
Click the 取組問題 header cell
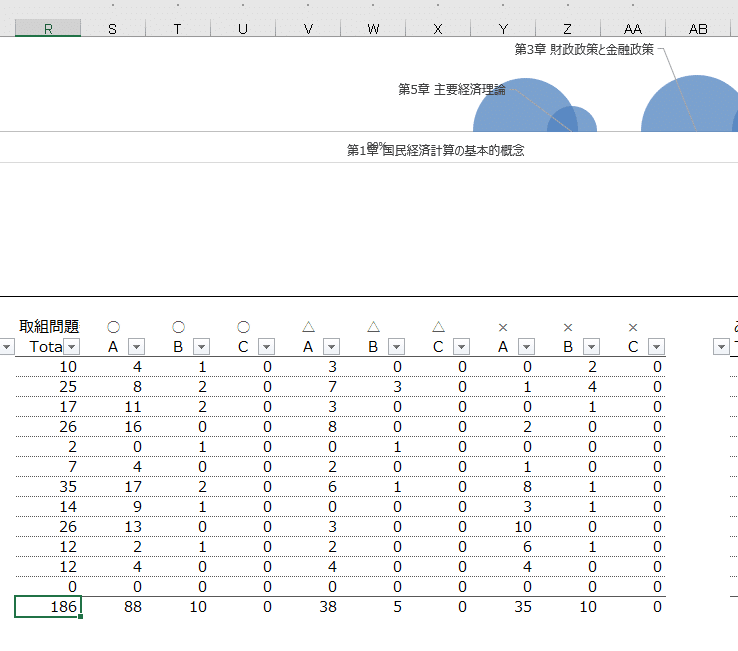point(49,326)
